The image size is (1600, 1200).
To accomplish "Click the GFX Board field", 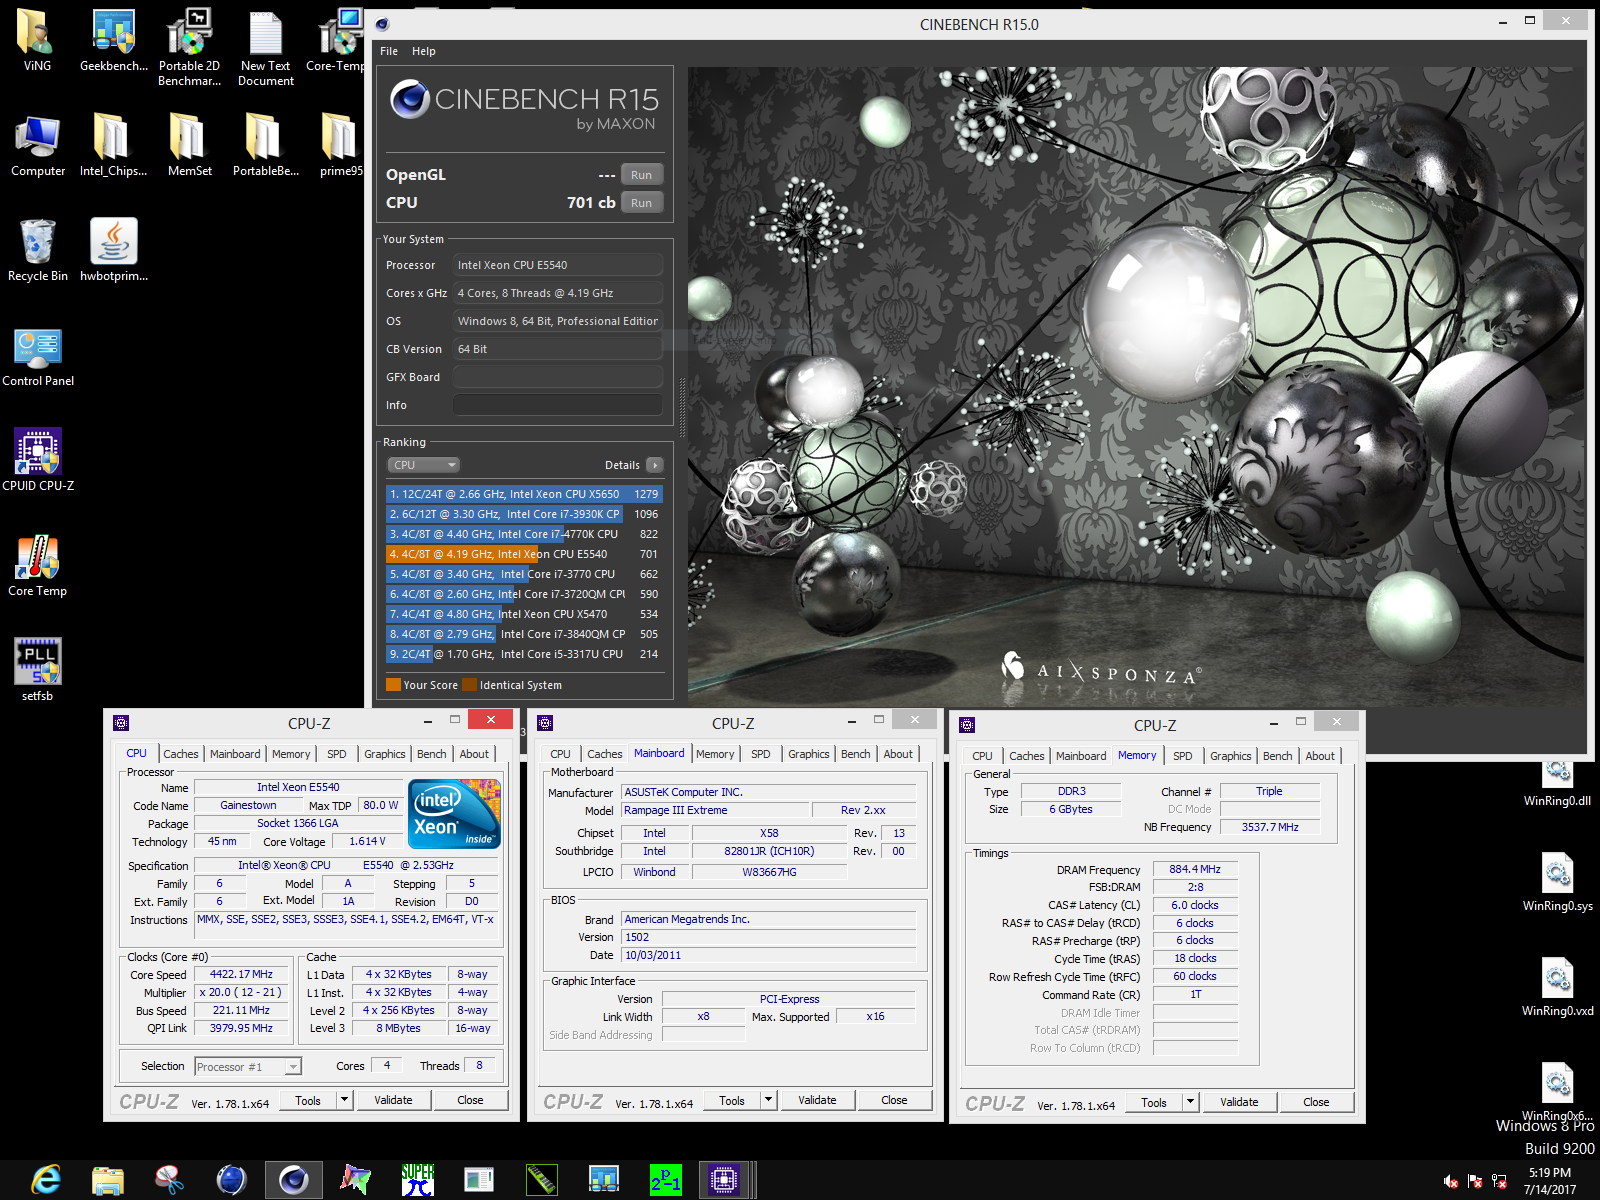I will 558,377.
